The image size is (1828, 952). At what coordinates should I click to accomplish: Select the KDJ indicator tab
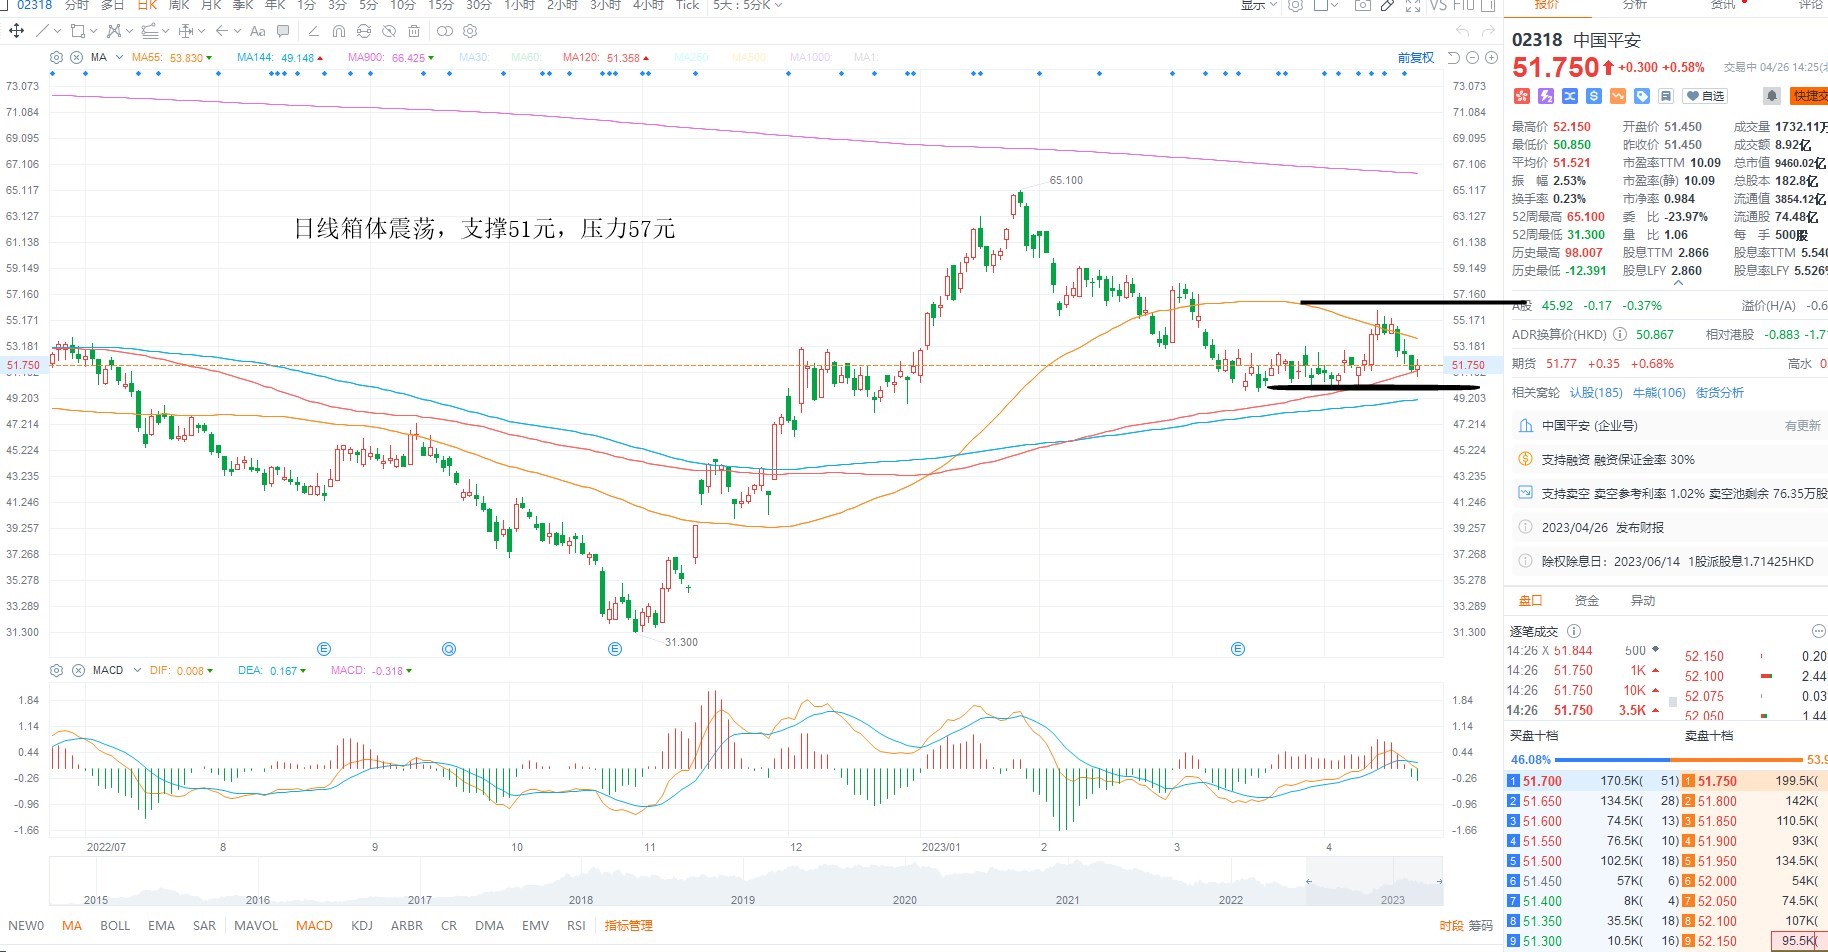[362, 926]
